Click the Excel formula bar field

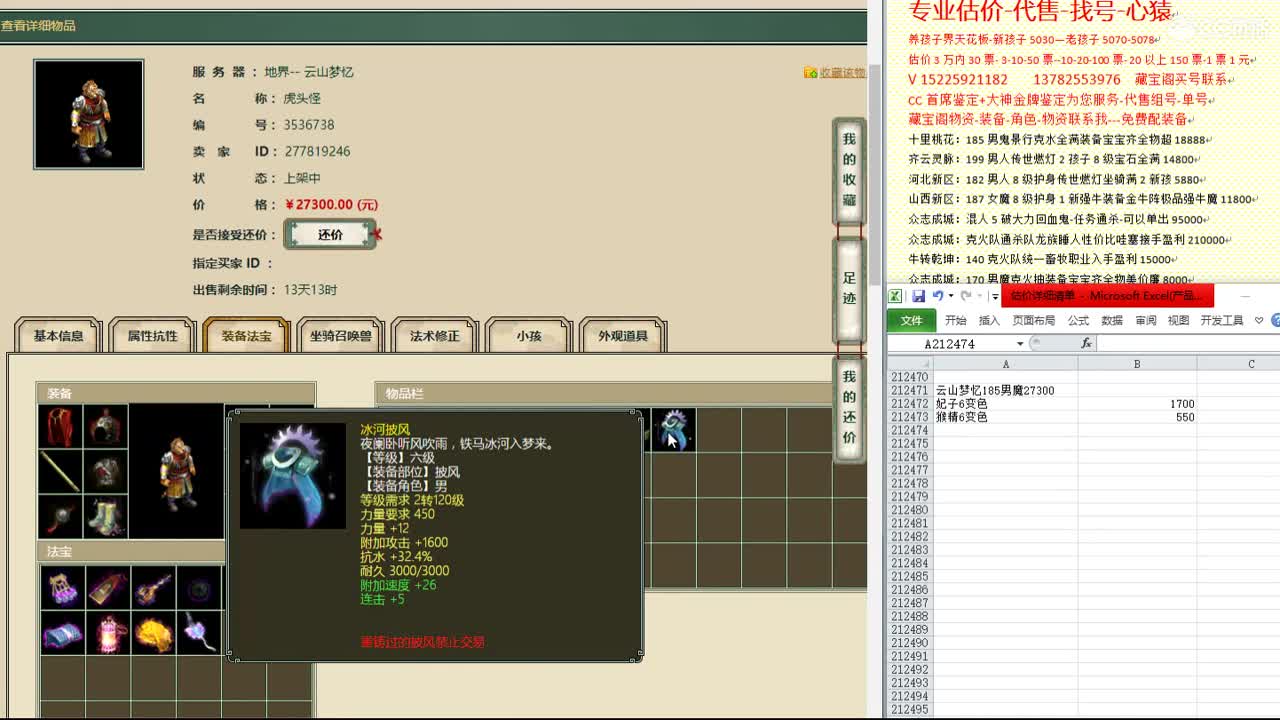point(1188,344)
